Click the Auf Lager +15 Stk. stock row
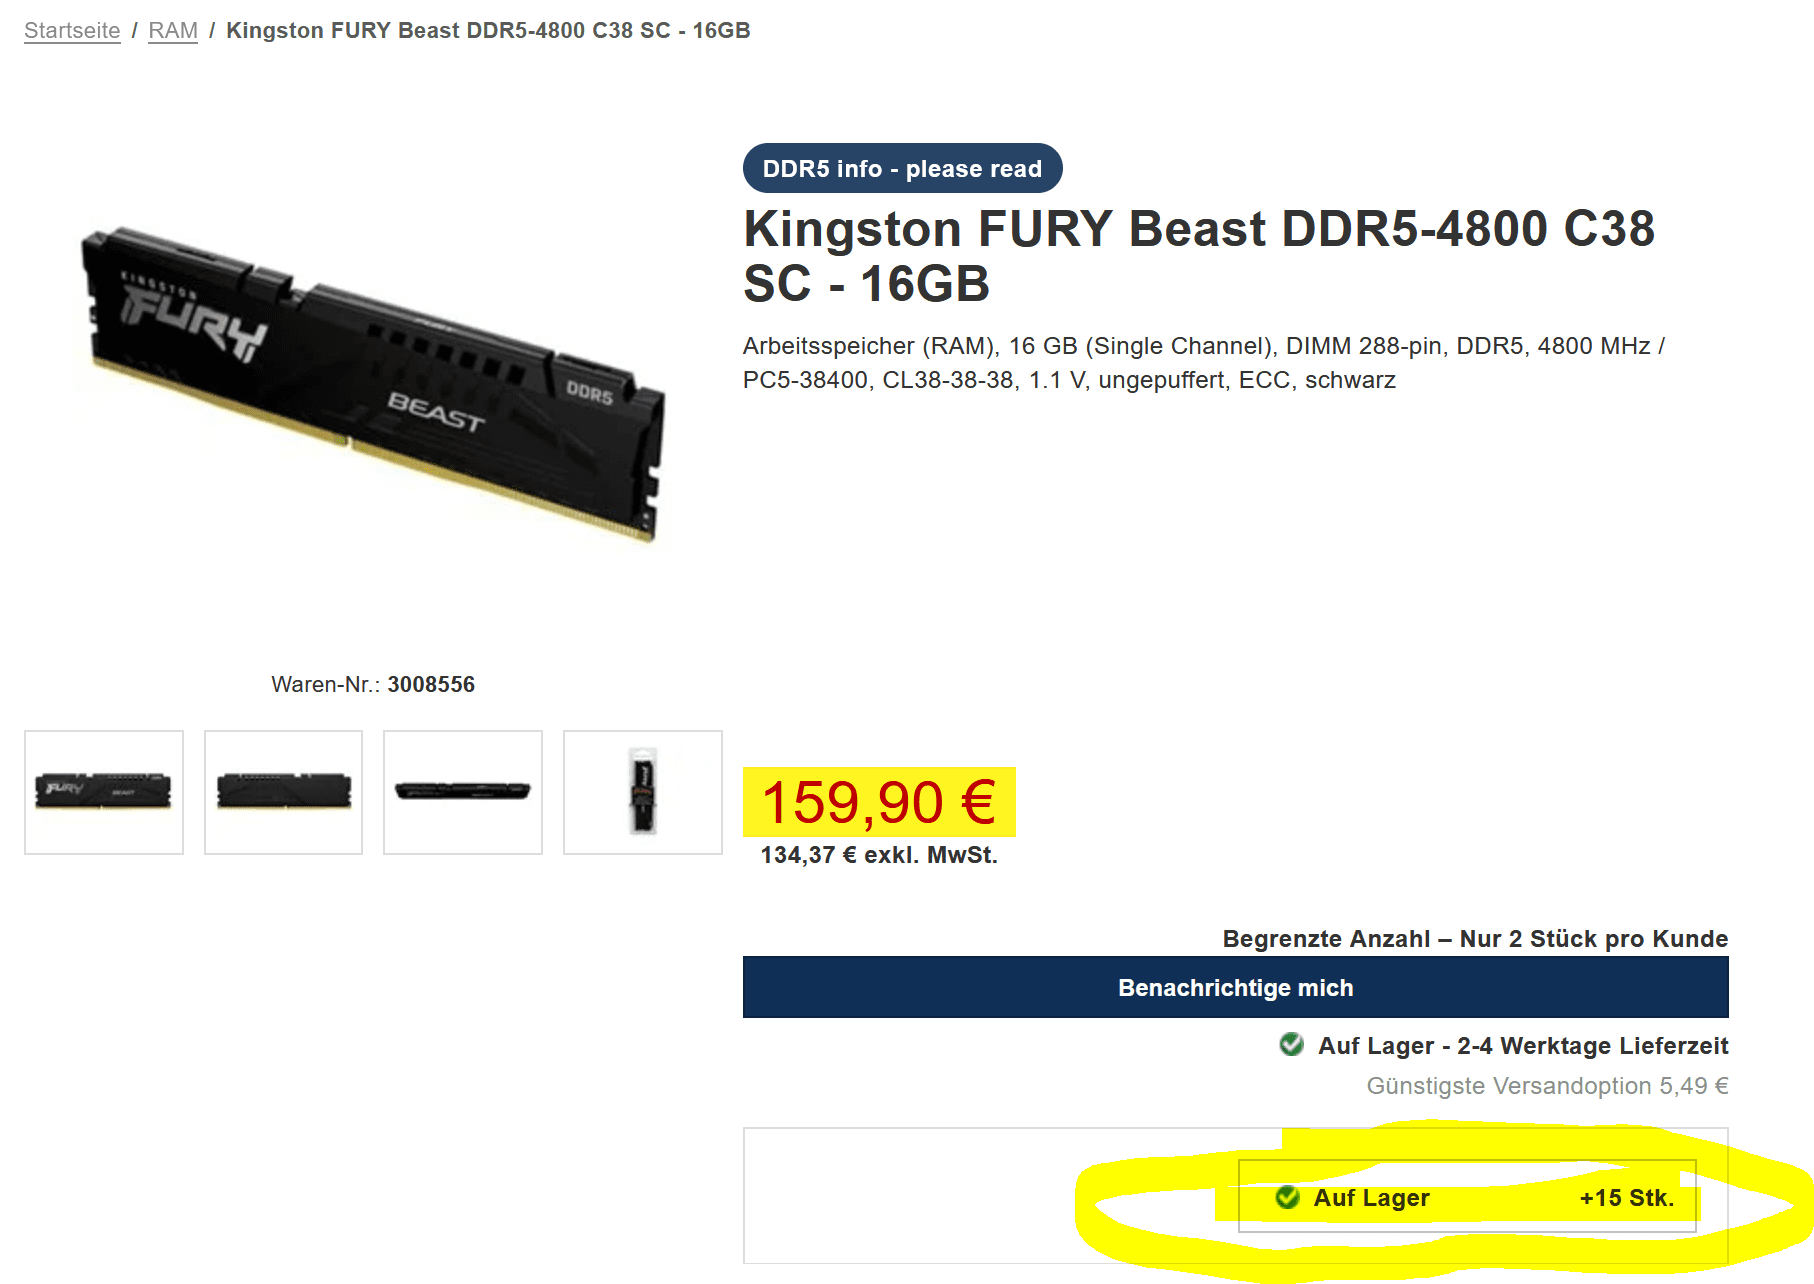This screenshot has height=1284, width=1814. pyautogui.click(x=1467, y=1197)
